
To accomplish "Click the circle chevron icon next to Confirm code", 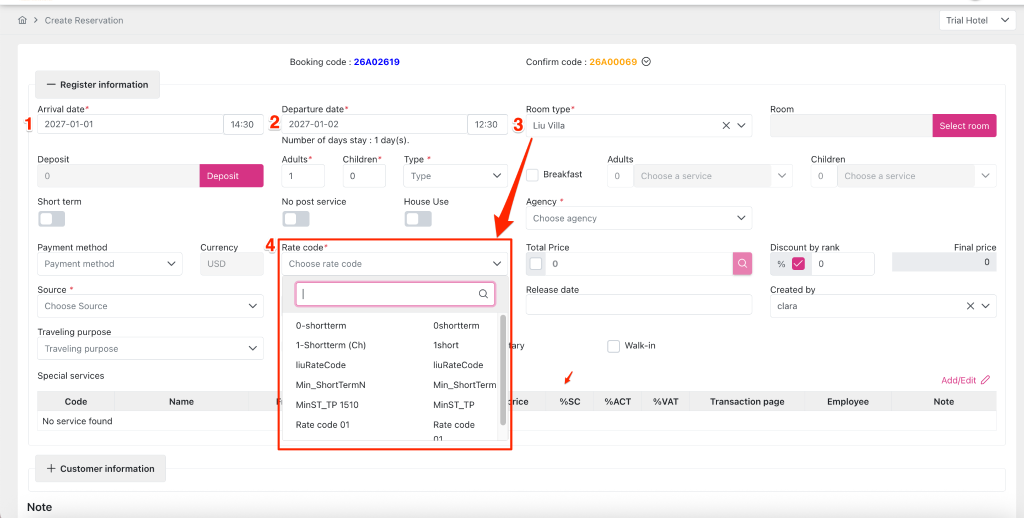I will [x=646, y=62].
